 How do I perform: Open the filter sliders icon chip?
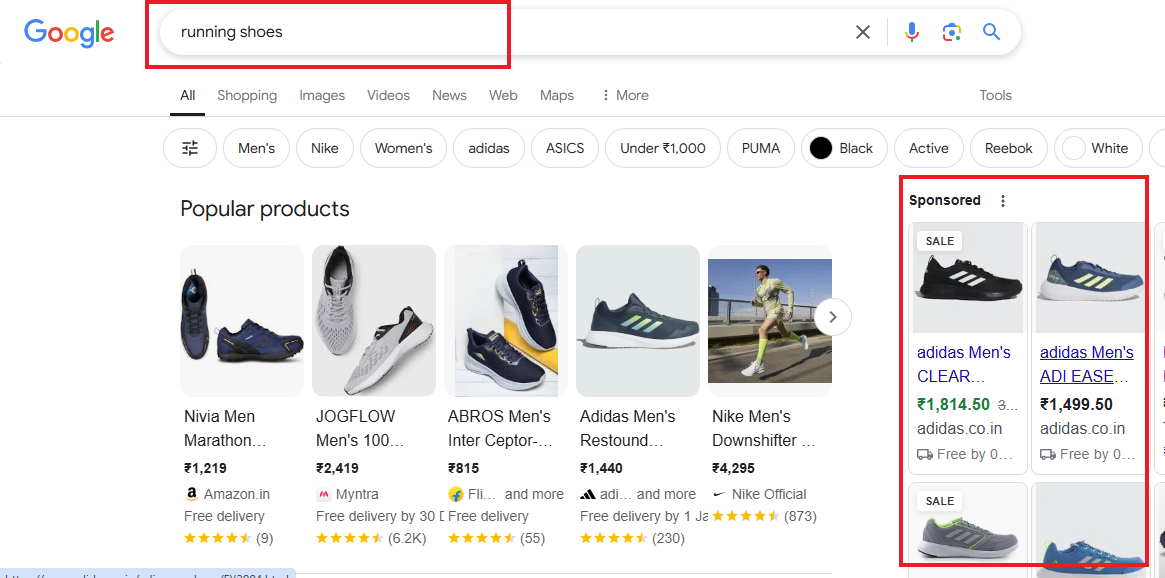(x=190, y=148)
